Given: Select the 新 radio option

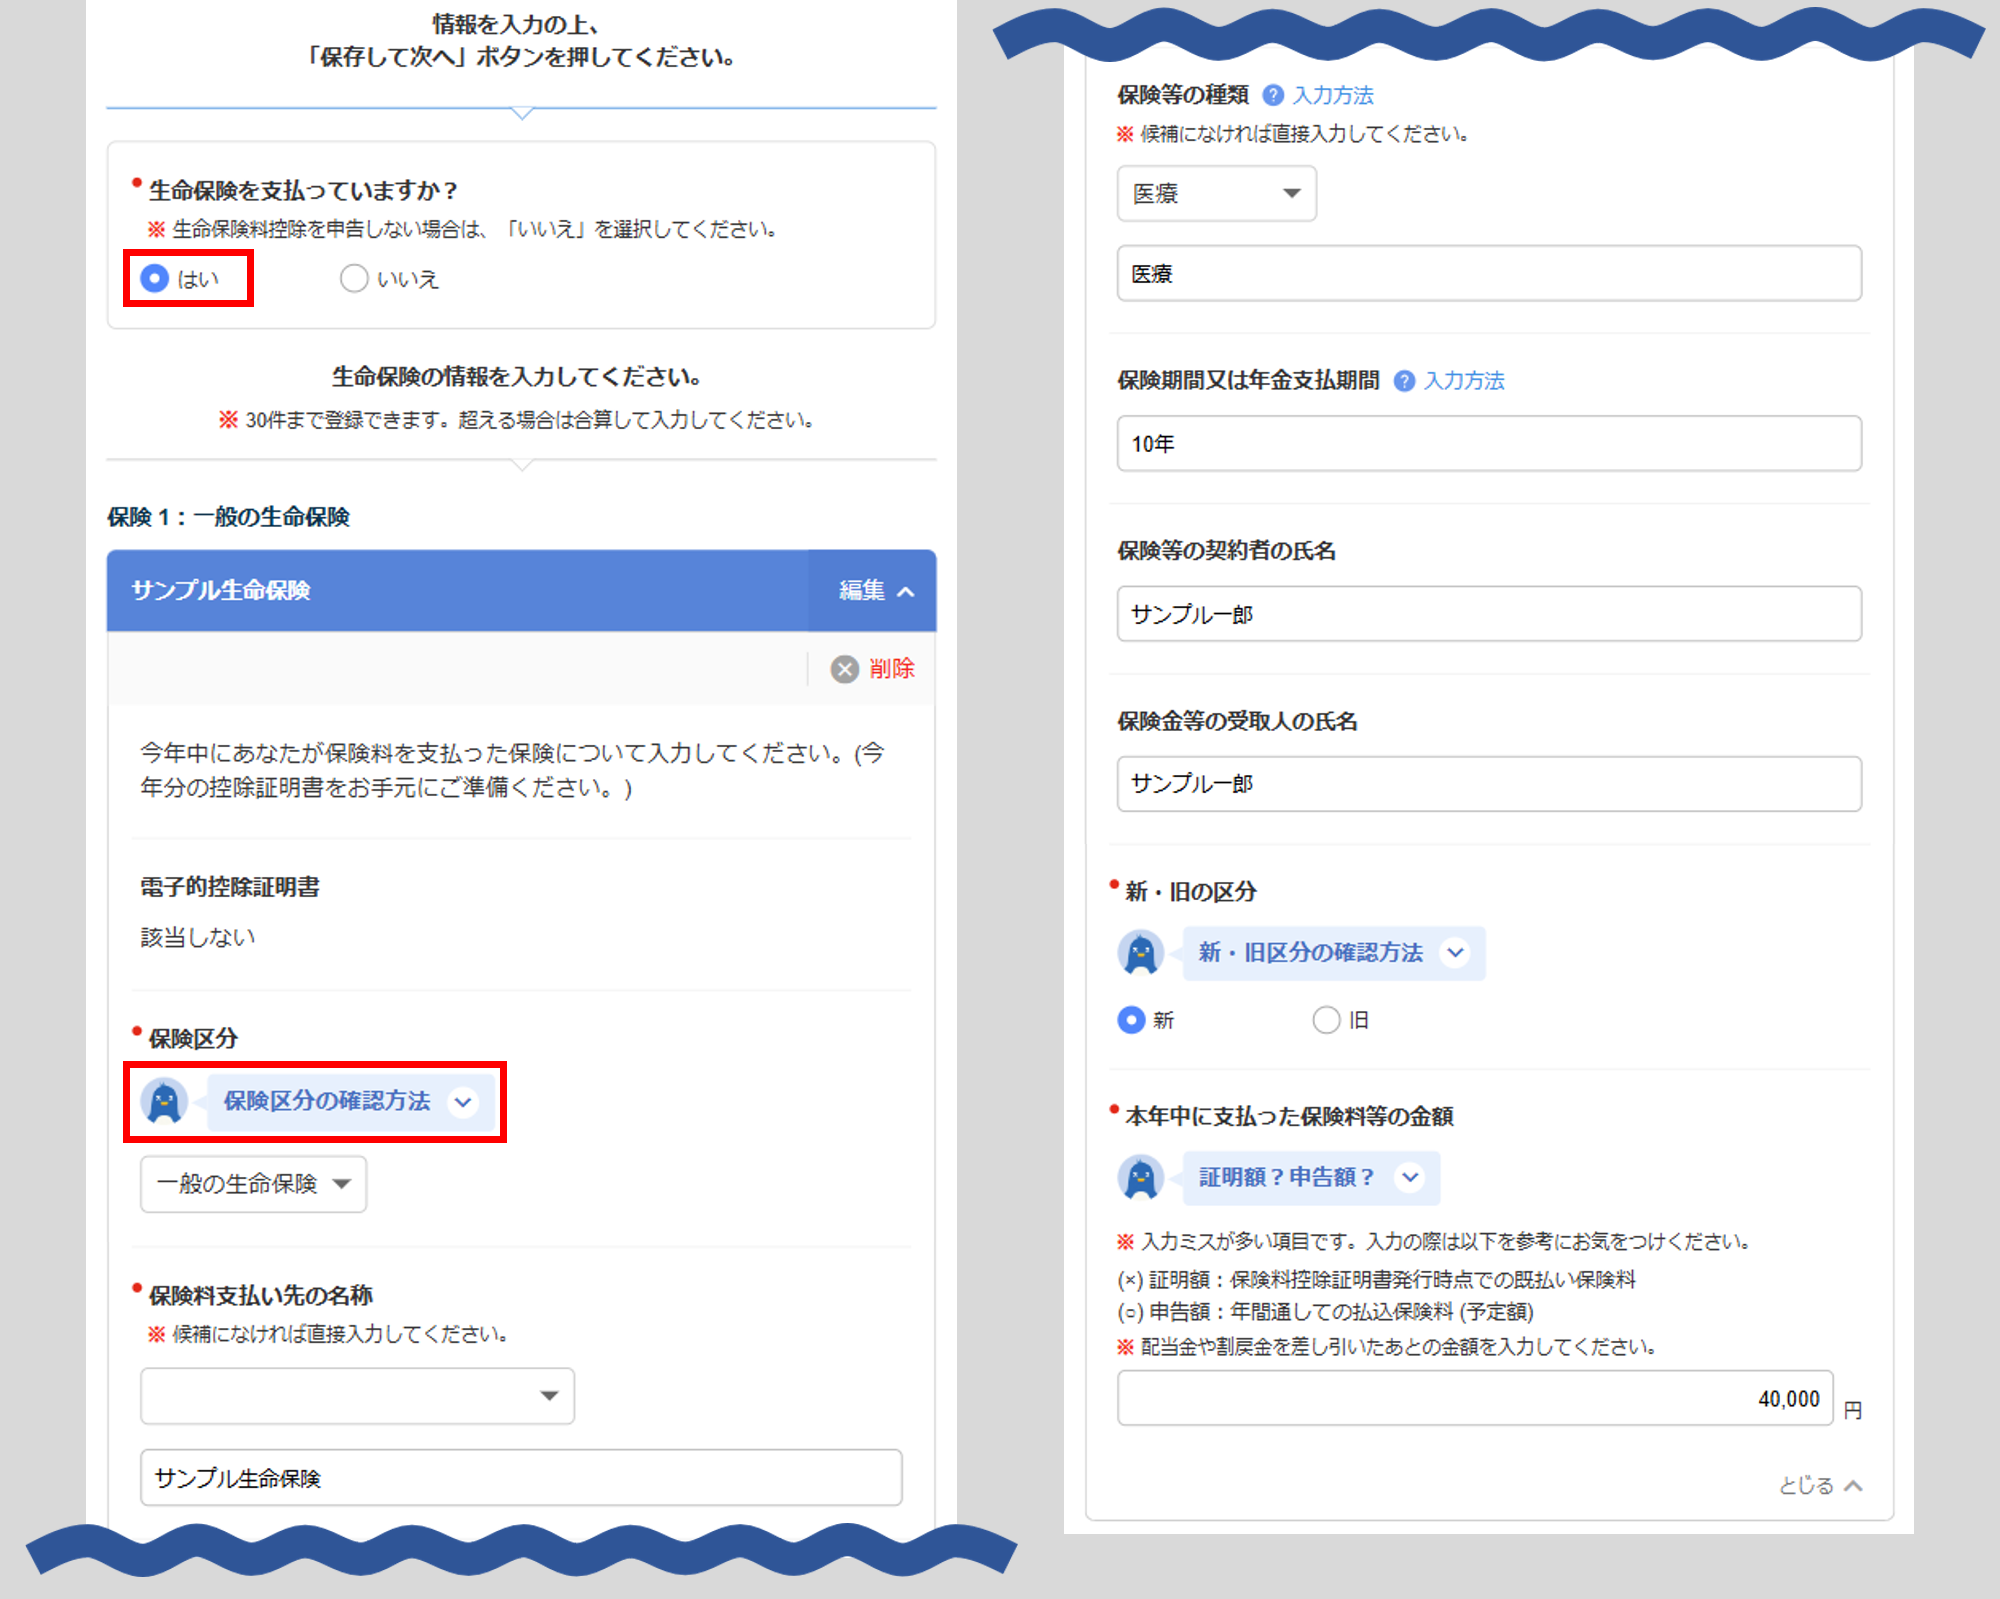Looking at the screenshot, I should coord(1131,1020).
